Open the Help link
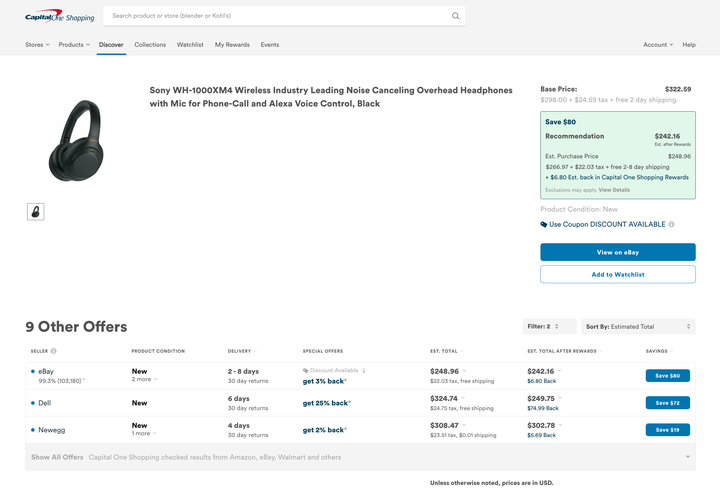This screenshot has width=720, height=490. pyautogui.click(x=689, y=45)
